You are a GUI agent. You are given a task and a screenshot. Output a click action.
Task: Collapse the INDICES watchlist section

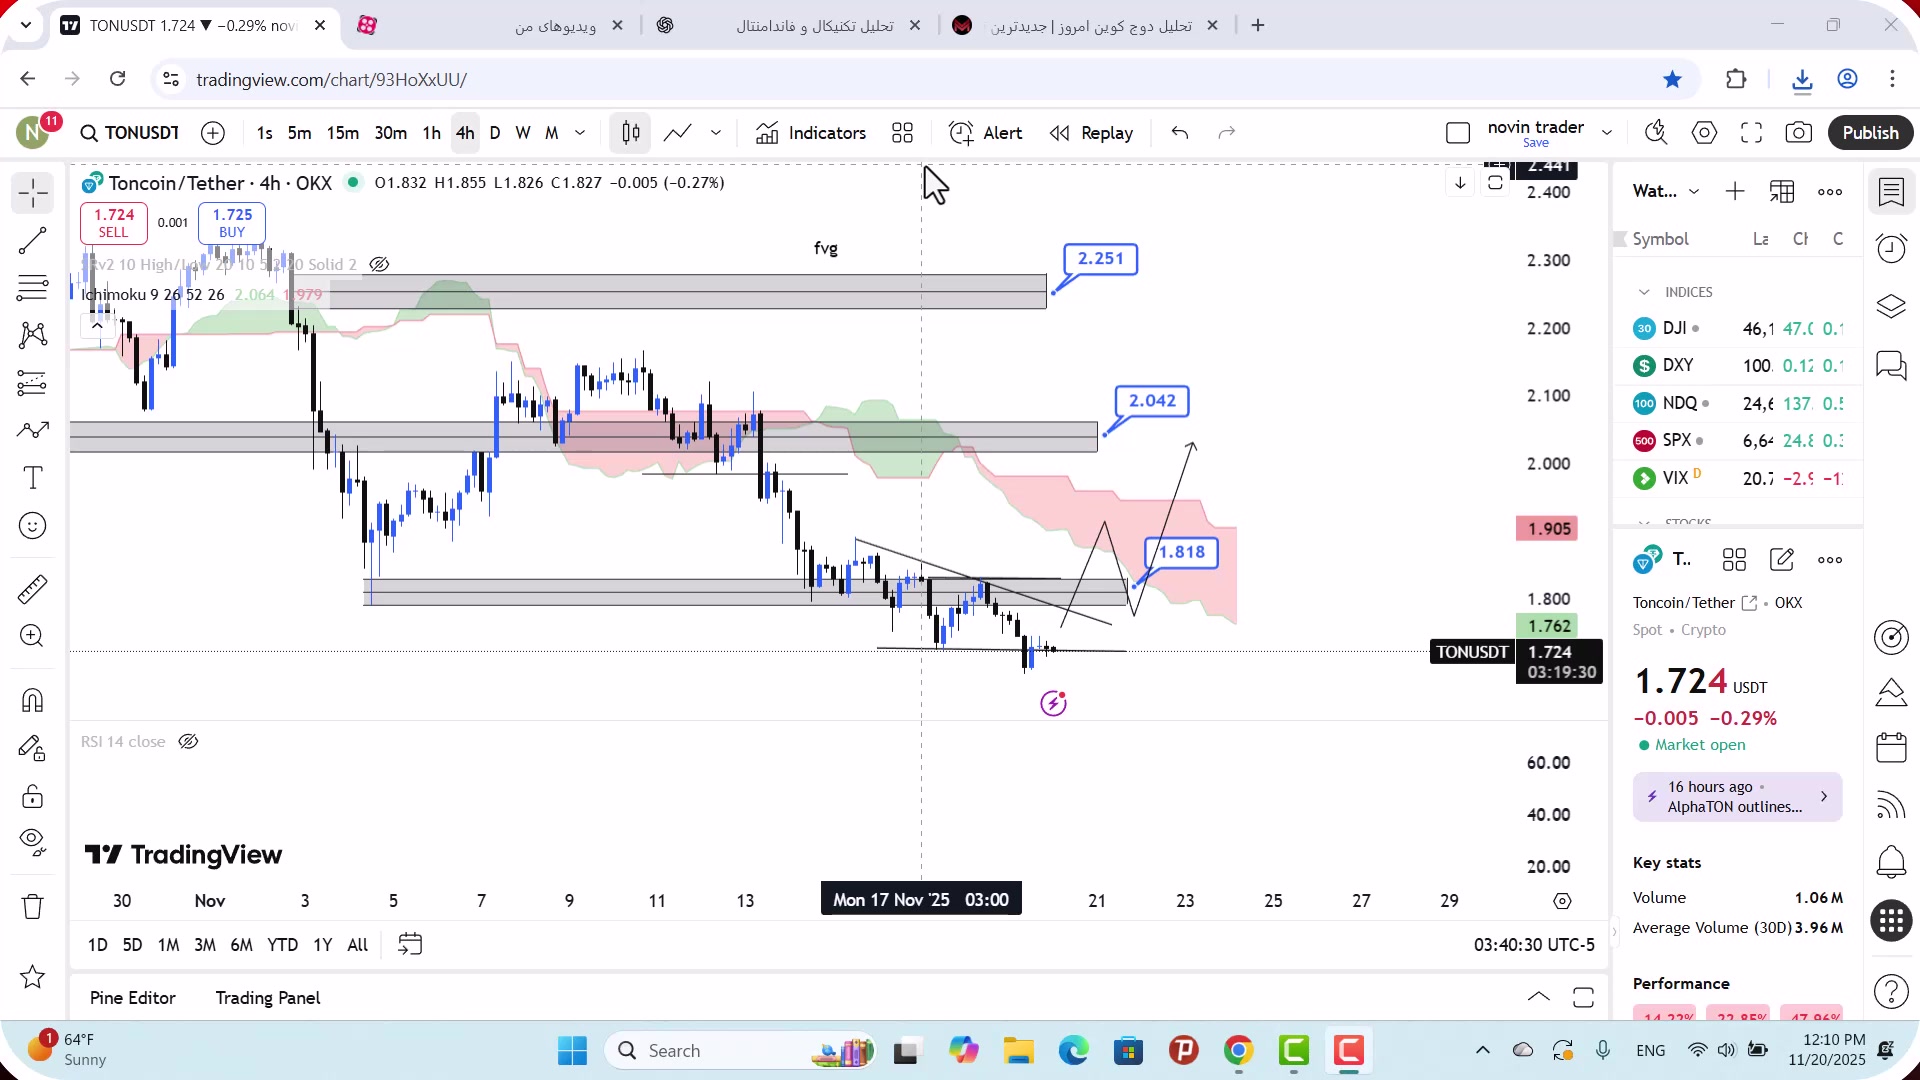click(1644, 292)
